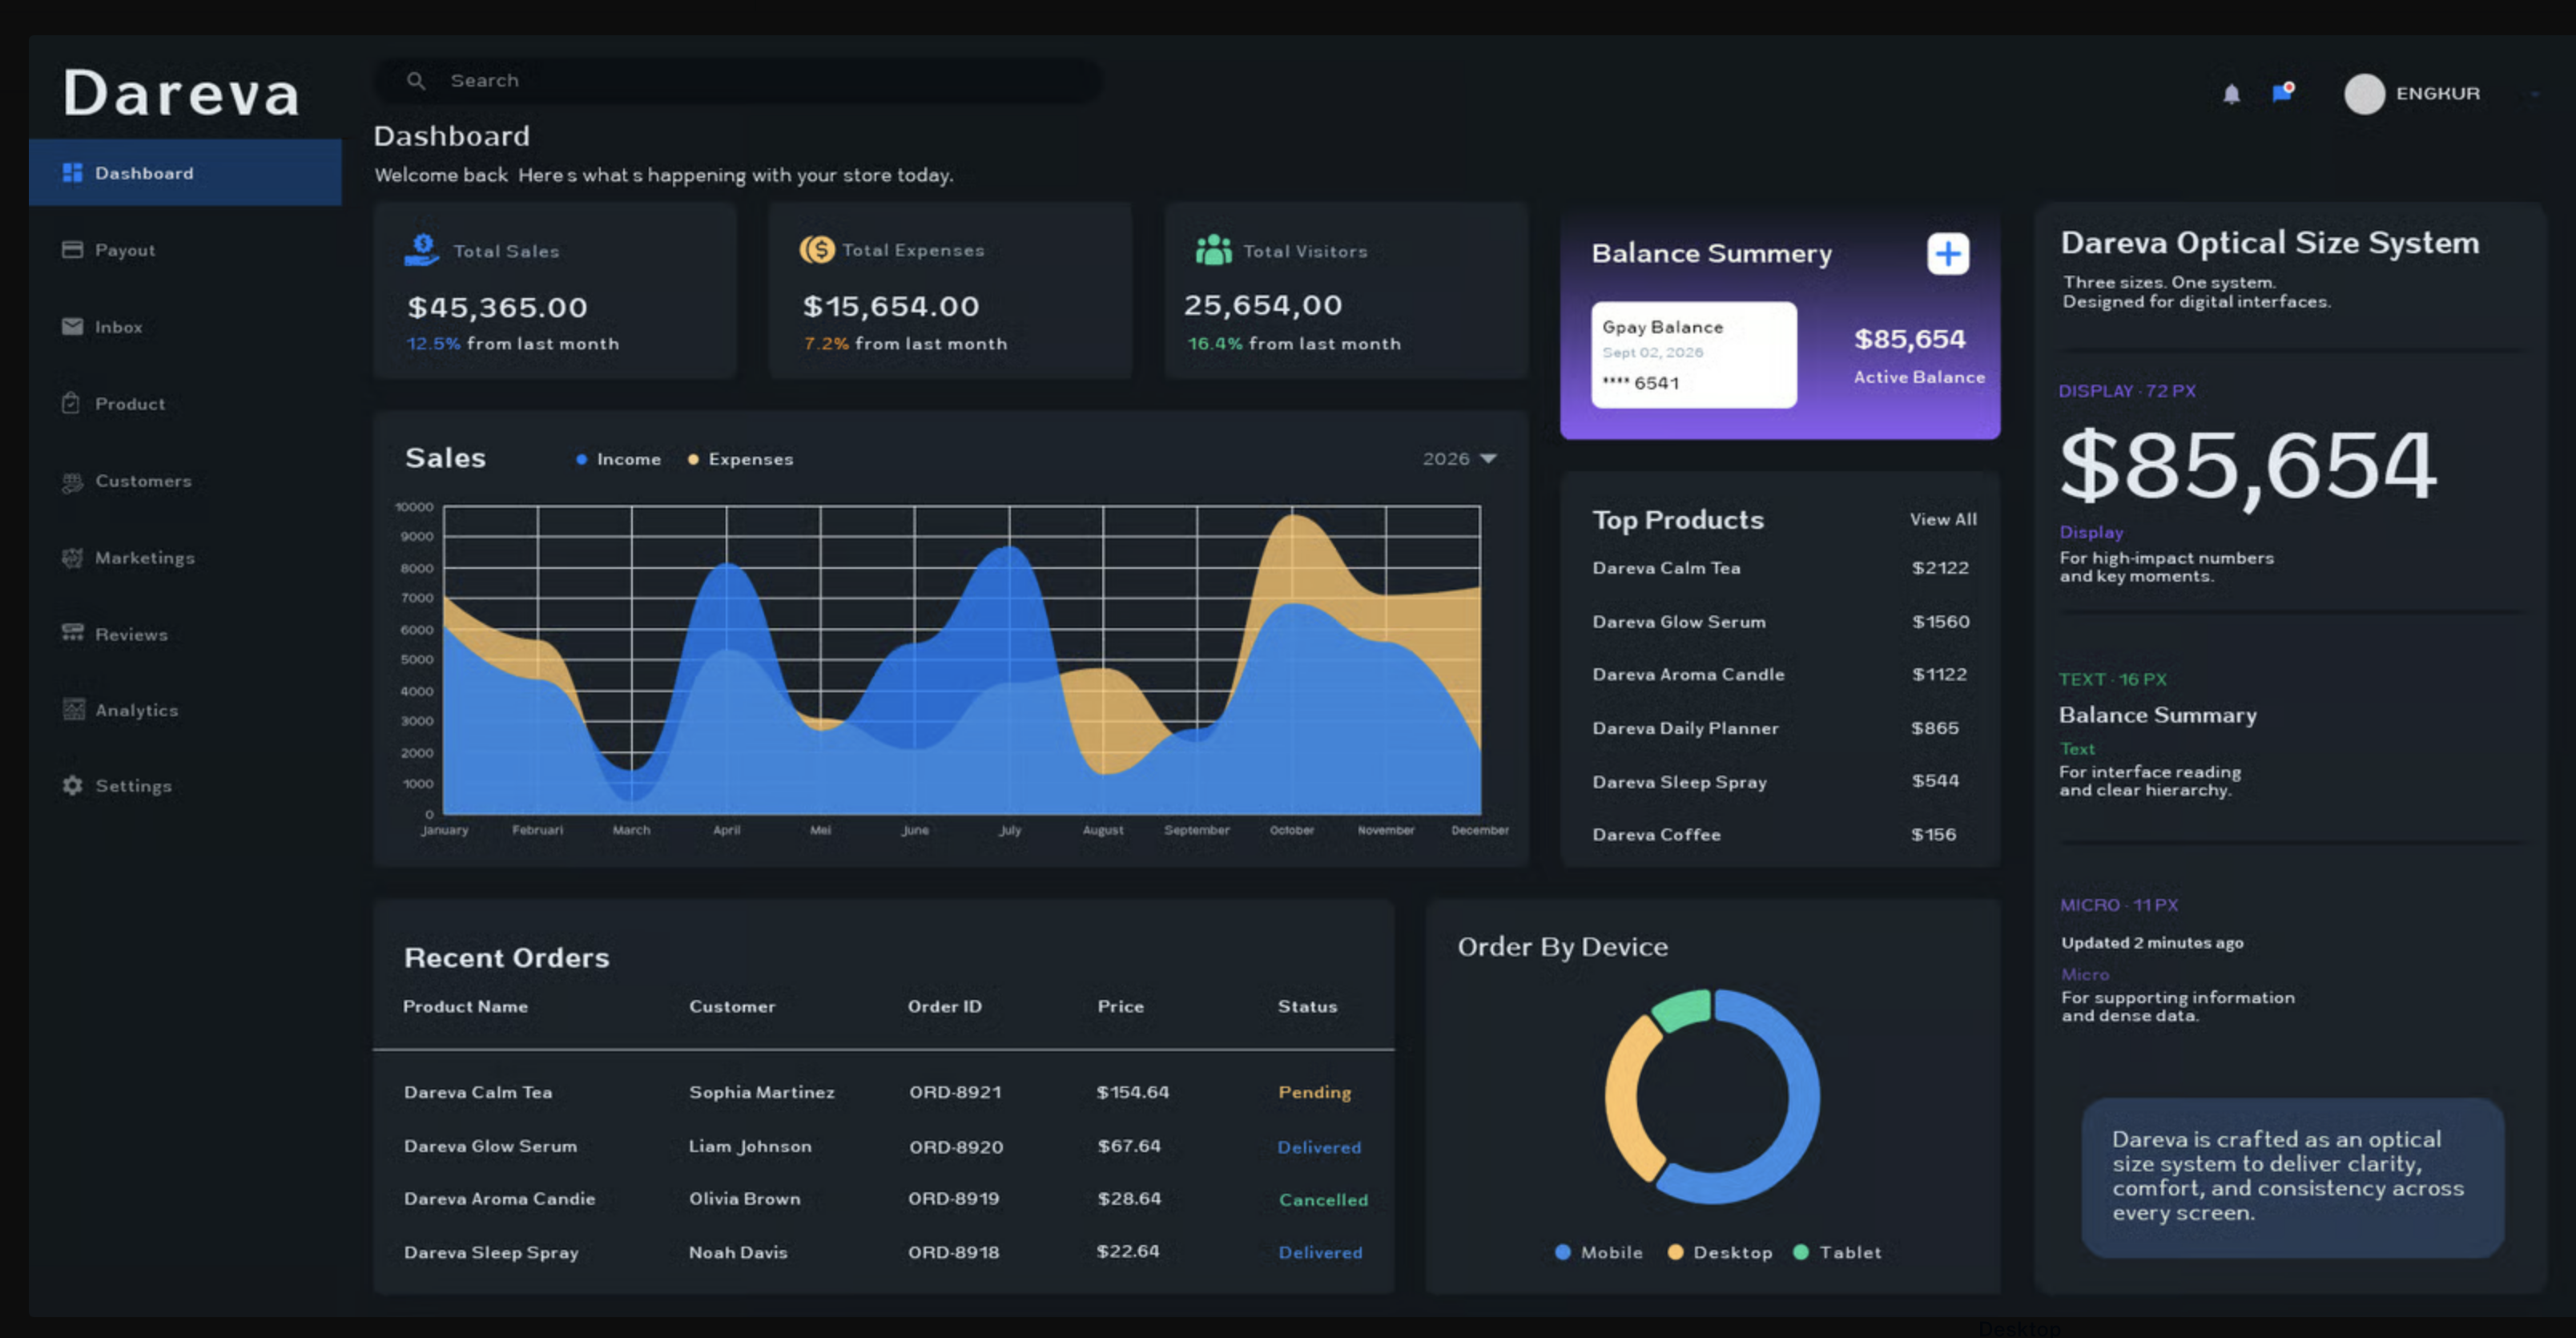Click the Payout card icon in sidebar
Image resolution: width=2576 pixels, height=1338 pixels.
[72, 250]
